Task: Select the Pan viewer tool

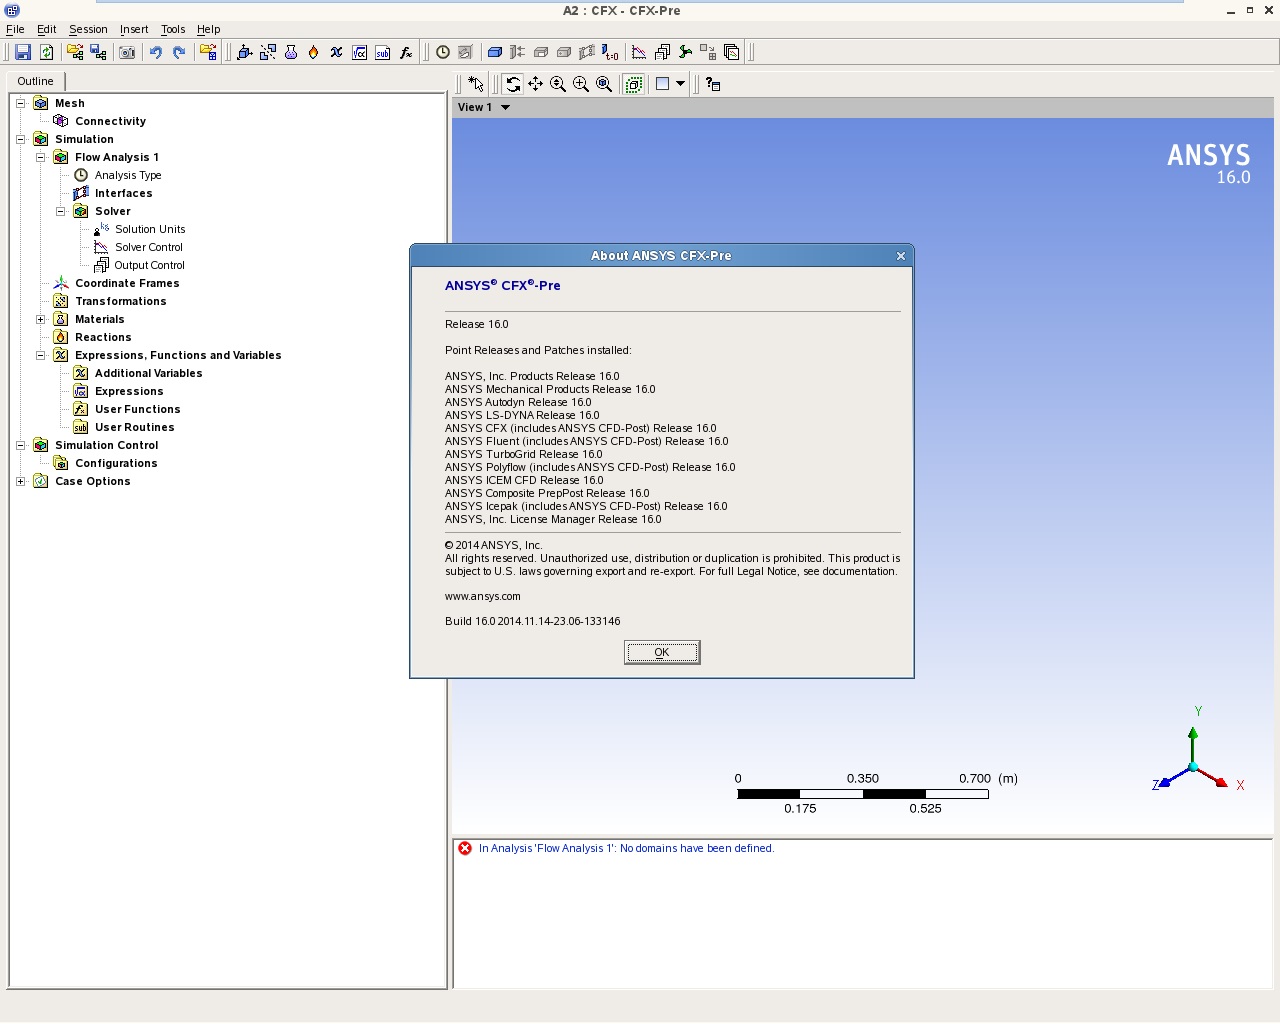Action: click(x=536, y=84)
